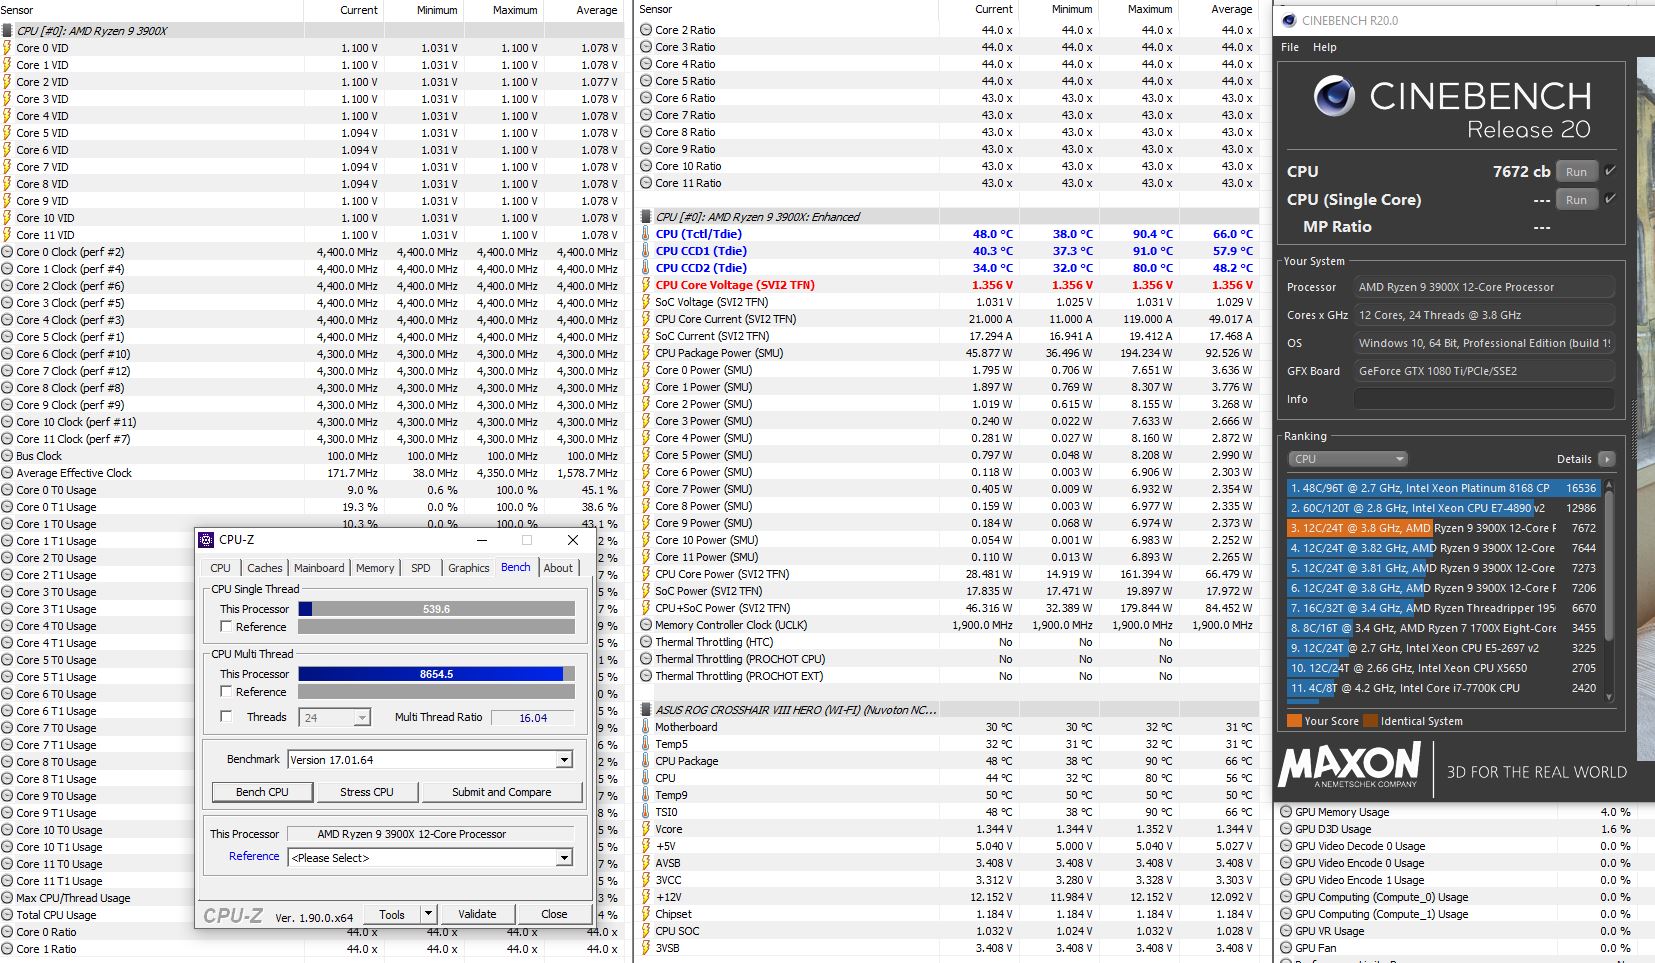Image resolution: width=1655 pixels, height=963 pixels.
Task: Click the icon beside Bus Clock sensor
Action: point(7,456)
